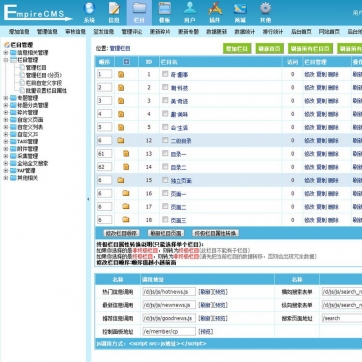Click the folder icon in ID 18 row
The image size is (362, 362).
point(126,219)
